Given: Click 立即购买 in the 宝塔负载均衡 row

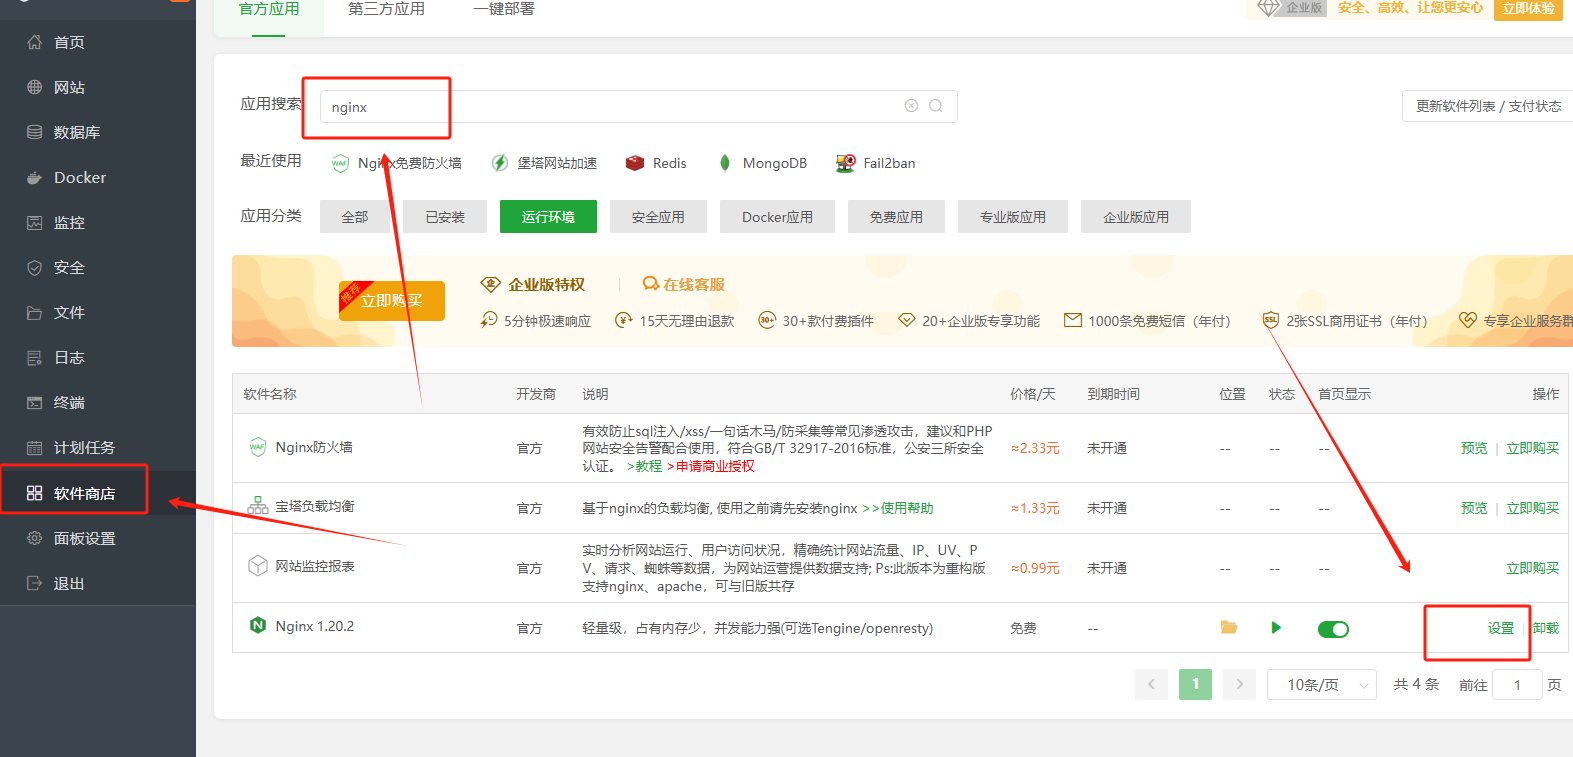Looking at the screenshot, I should point(1533,508).
